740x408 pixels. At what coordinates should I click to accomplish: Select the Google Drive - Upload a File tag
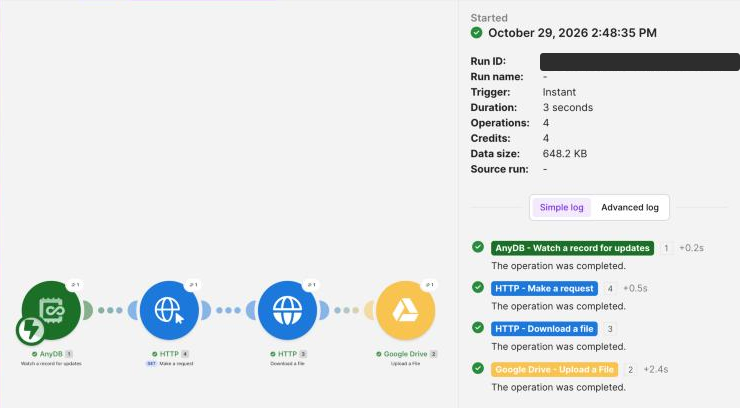[555, 369]
